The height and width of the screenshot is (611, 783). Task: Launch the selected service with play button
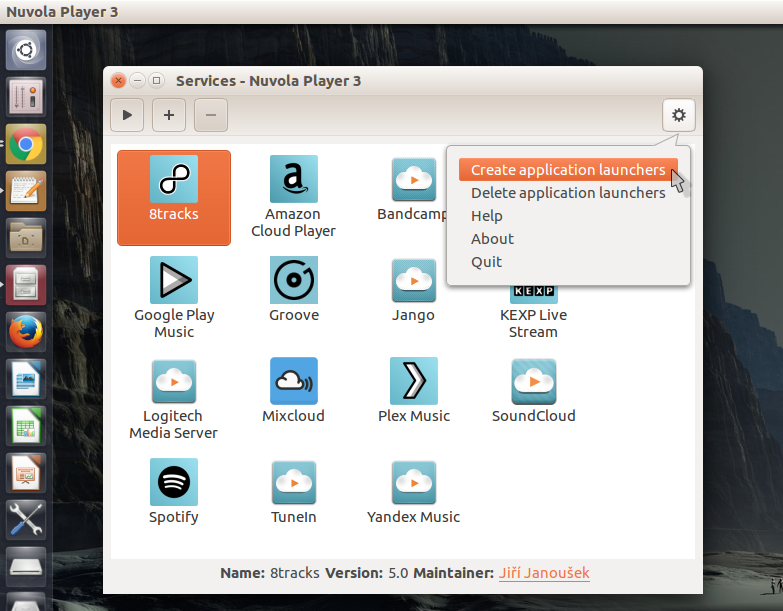pyautogui.click(x=127, y=115)
